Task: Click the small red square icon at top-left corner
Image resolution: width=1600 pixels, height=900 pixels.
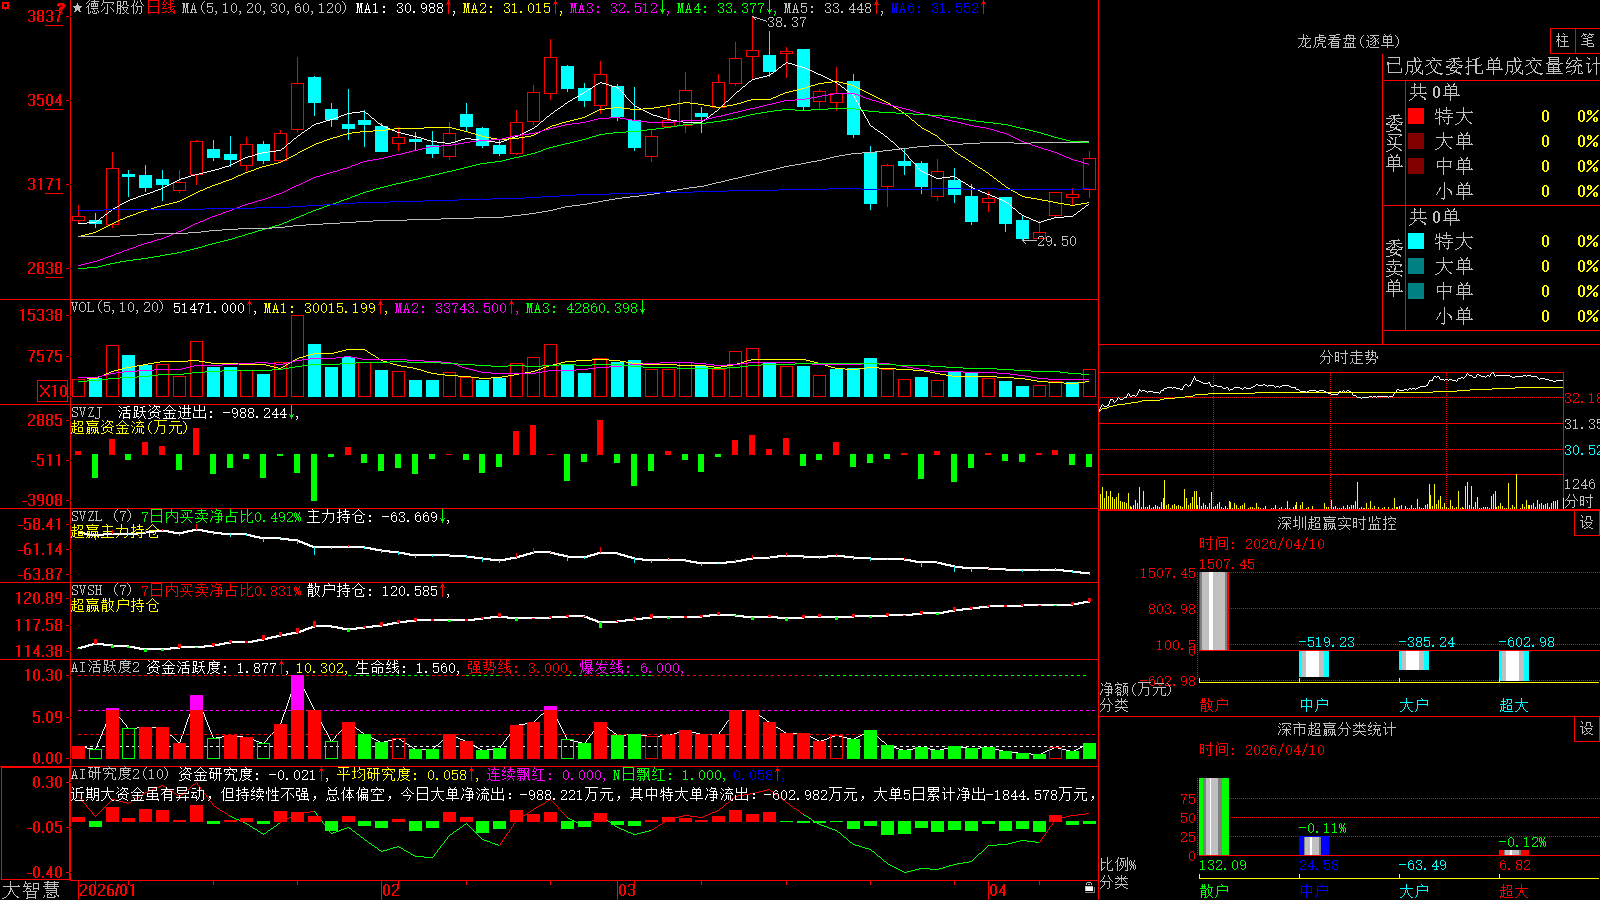Action: (5, 5)
